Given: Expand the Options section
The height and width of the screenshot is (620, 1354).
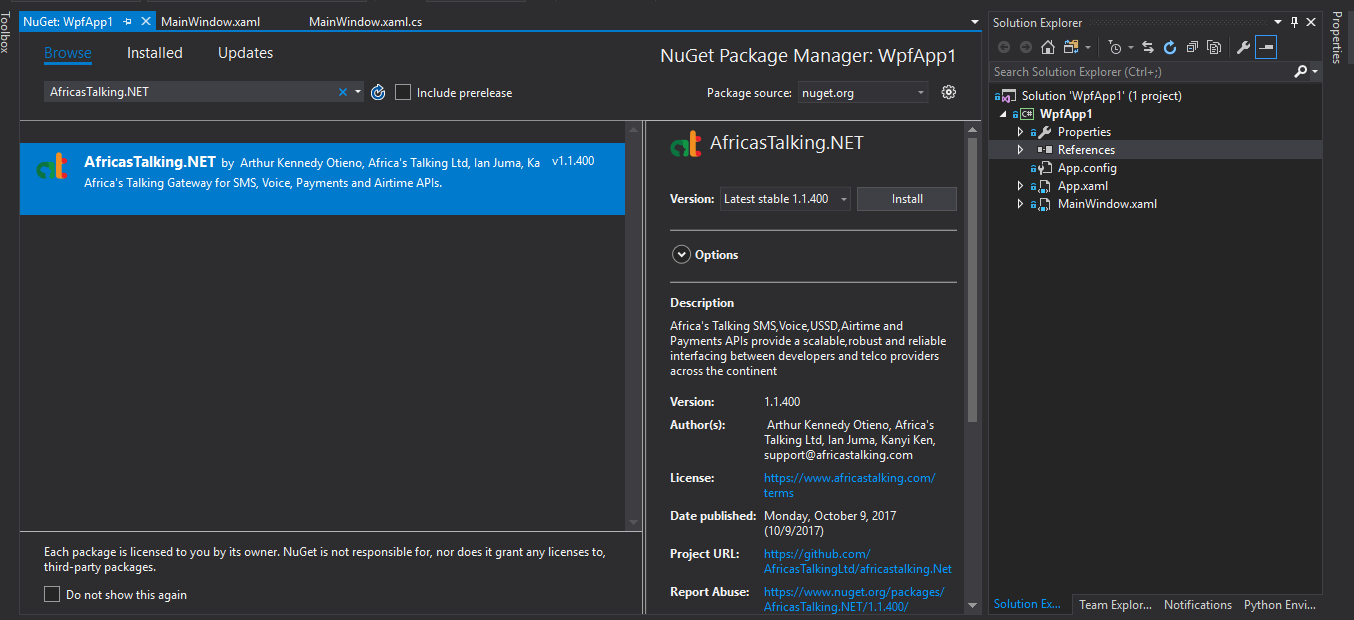Looking at the screenshot, I should click(x=680, y=255).
